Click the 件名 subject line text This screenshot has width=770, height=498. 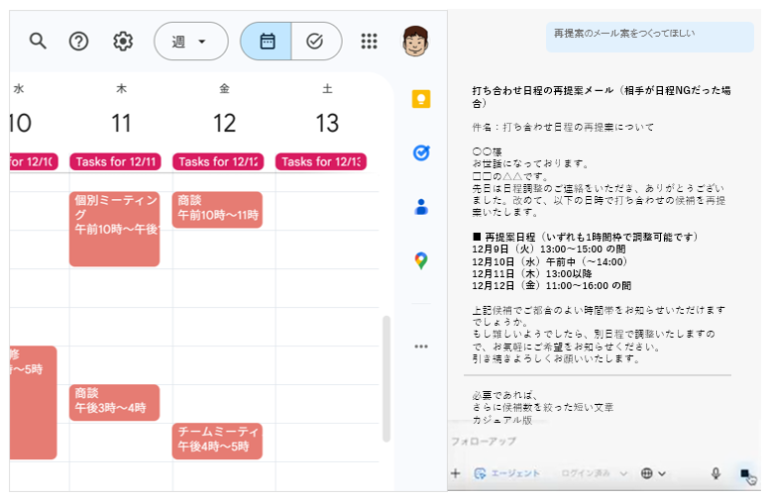point(563,127)
